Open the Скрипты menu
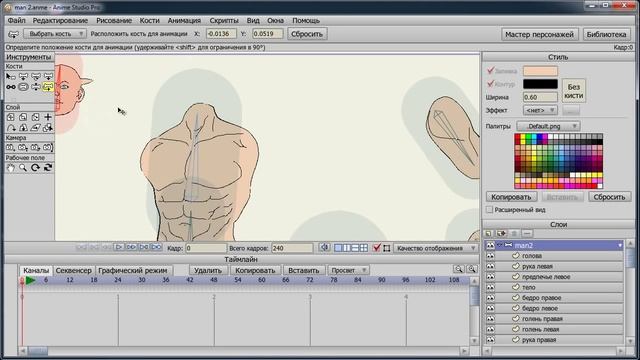 (x=224, y=20)
